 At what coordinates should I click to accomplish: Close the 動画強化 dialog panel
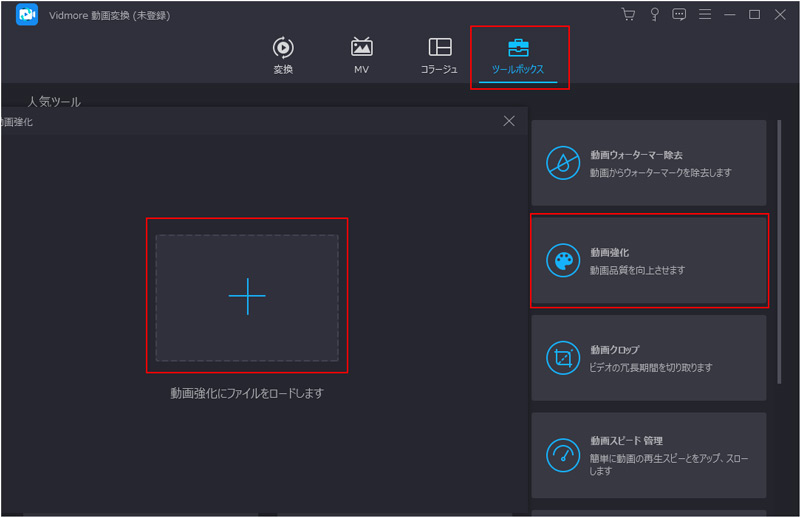(x=509, y=121)
